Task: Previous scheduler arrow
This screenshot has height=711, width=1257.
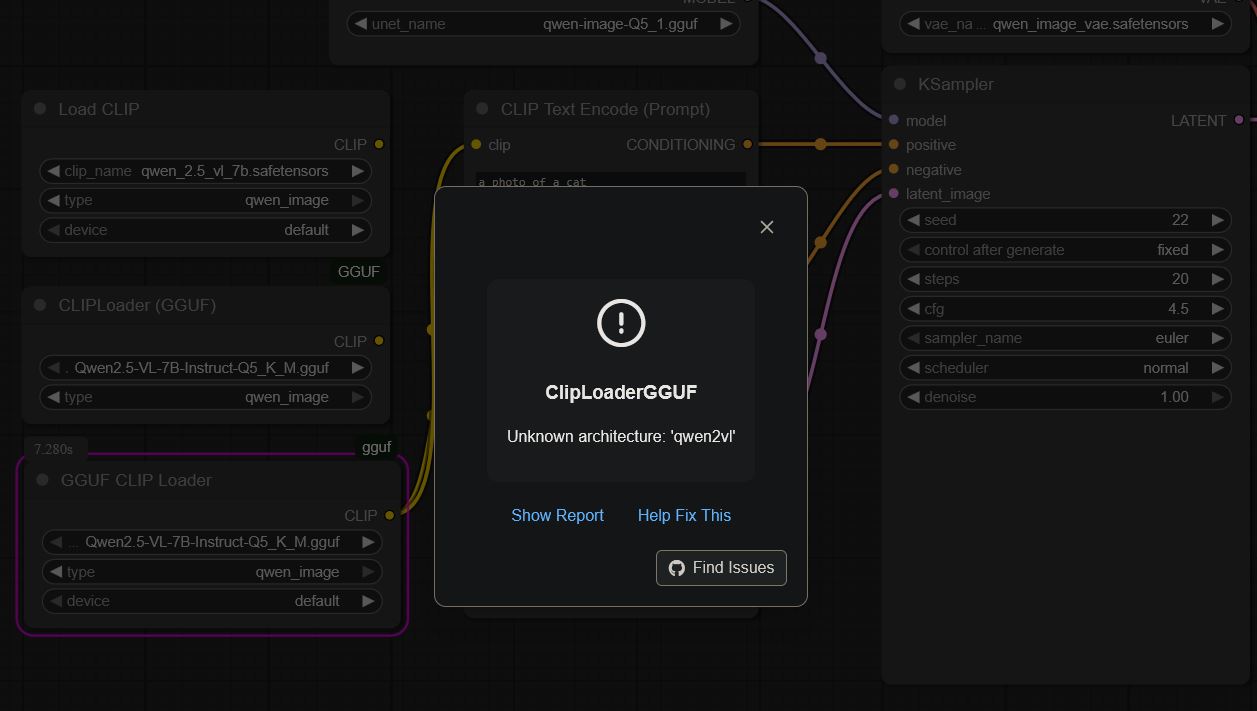Action: point(913,368)
